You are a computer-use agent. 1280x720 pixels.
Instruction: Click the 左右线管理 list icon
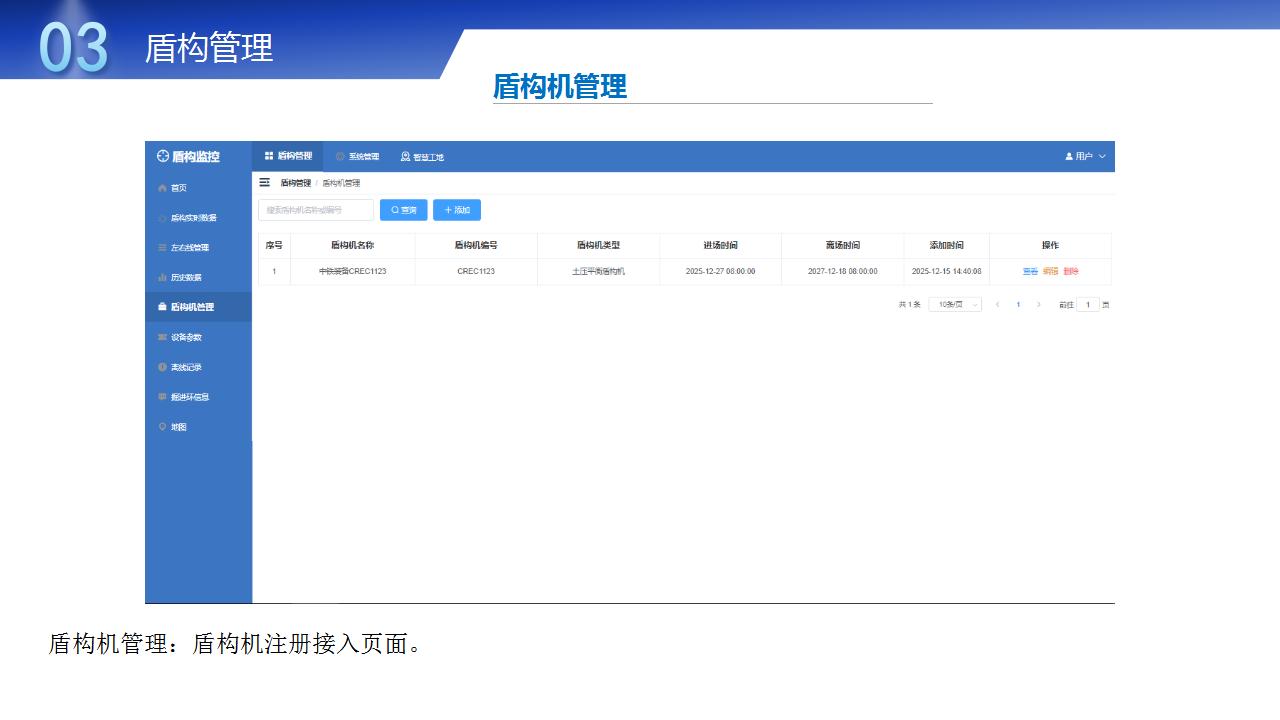click(x=163, y=248)
